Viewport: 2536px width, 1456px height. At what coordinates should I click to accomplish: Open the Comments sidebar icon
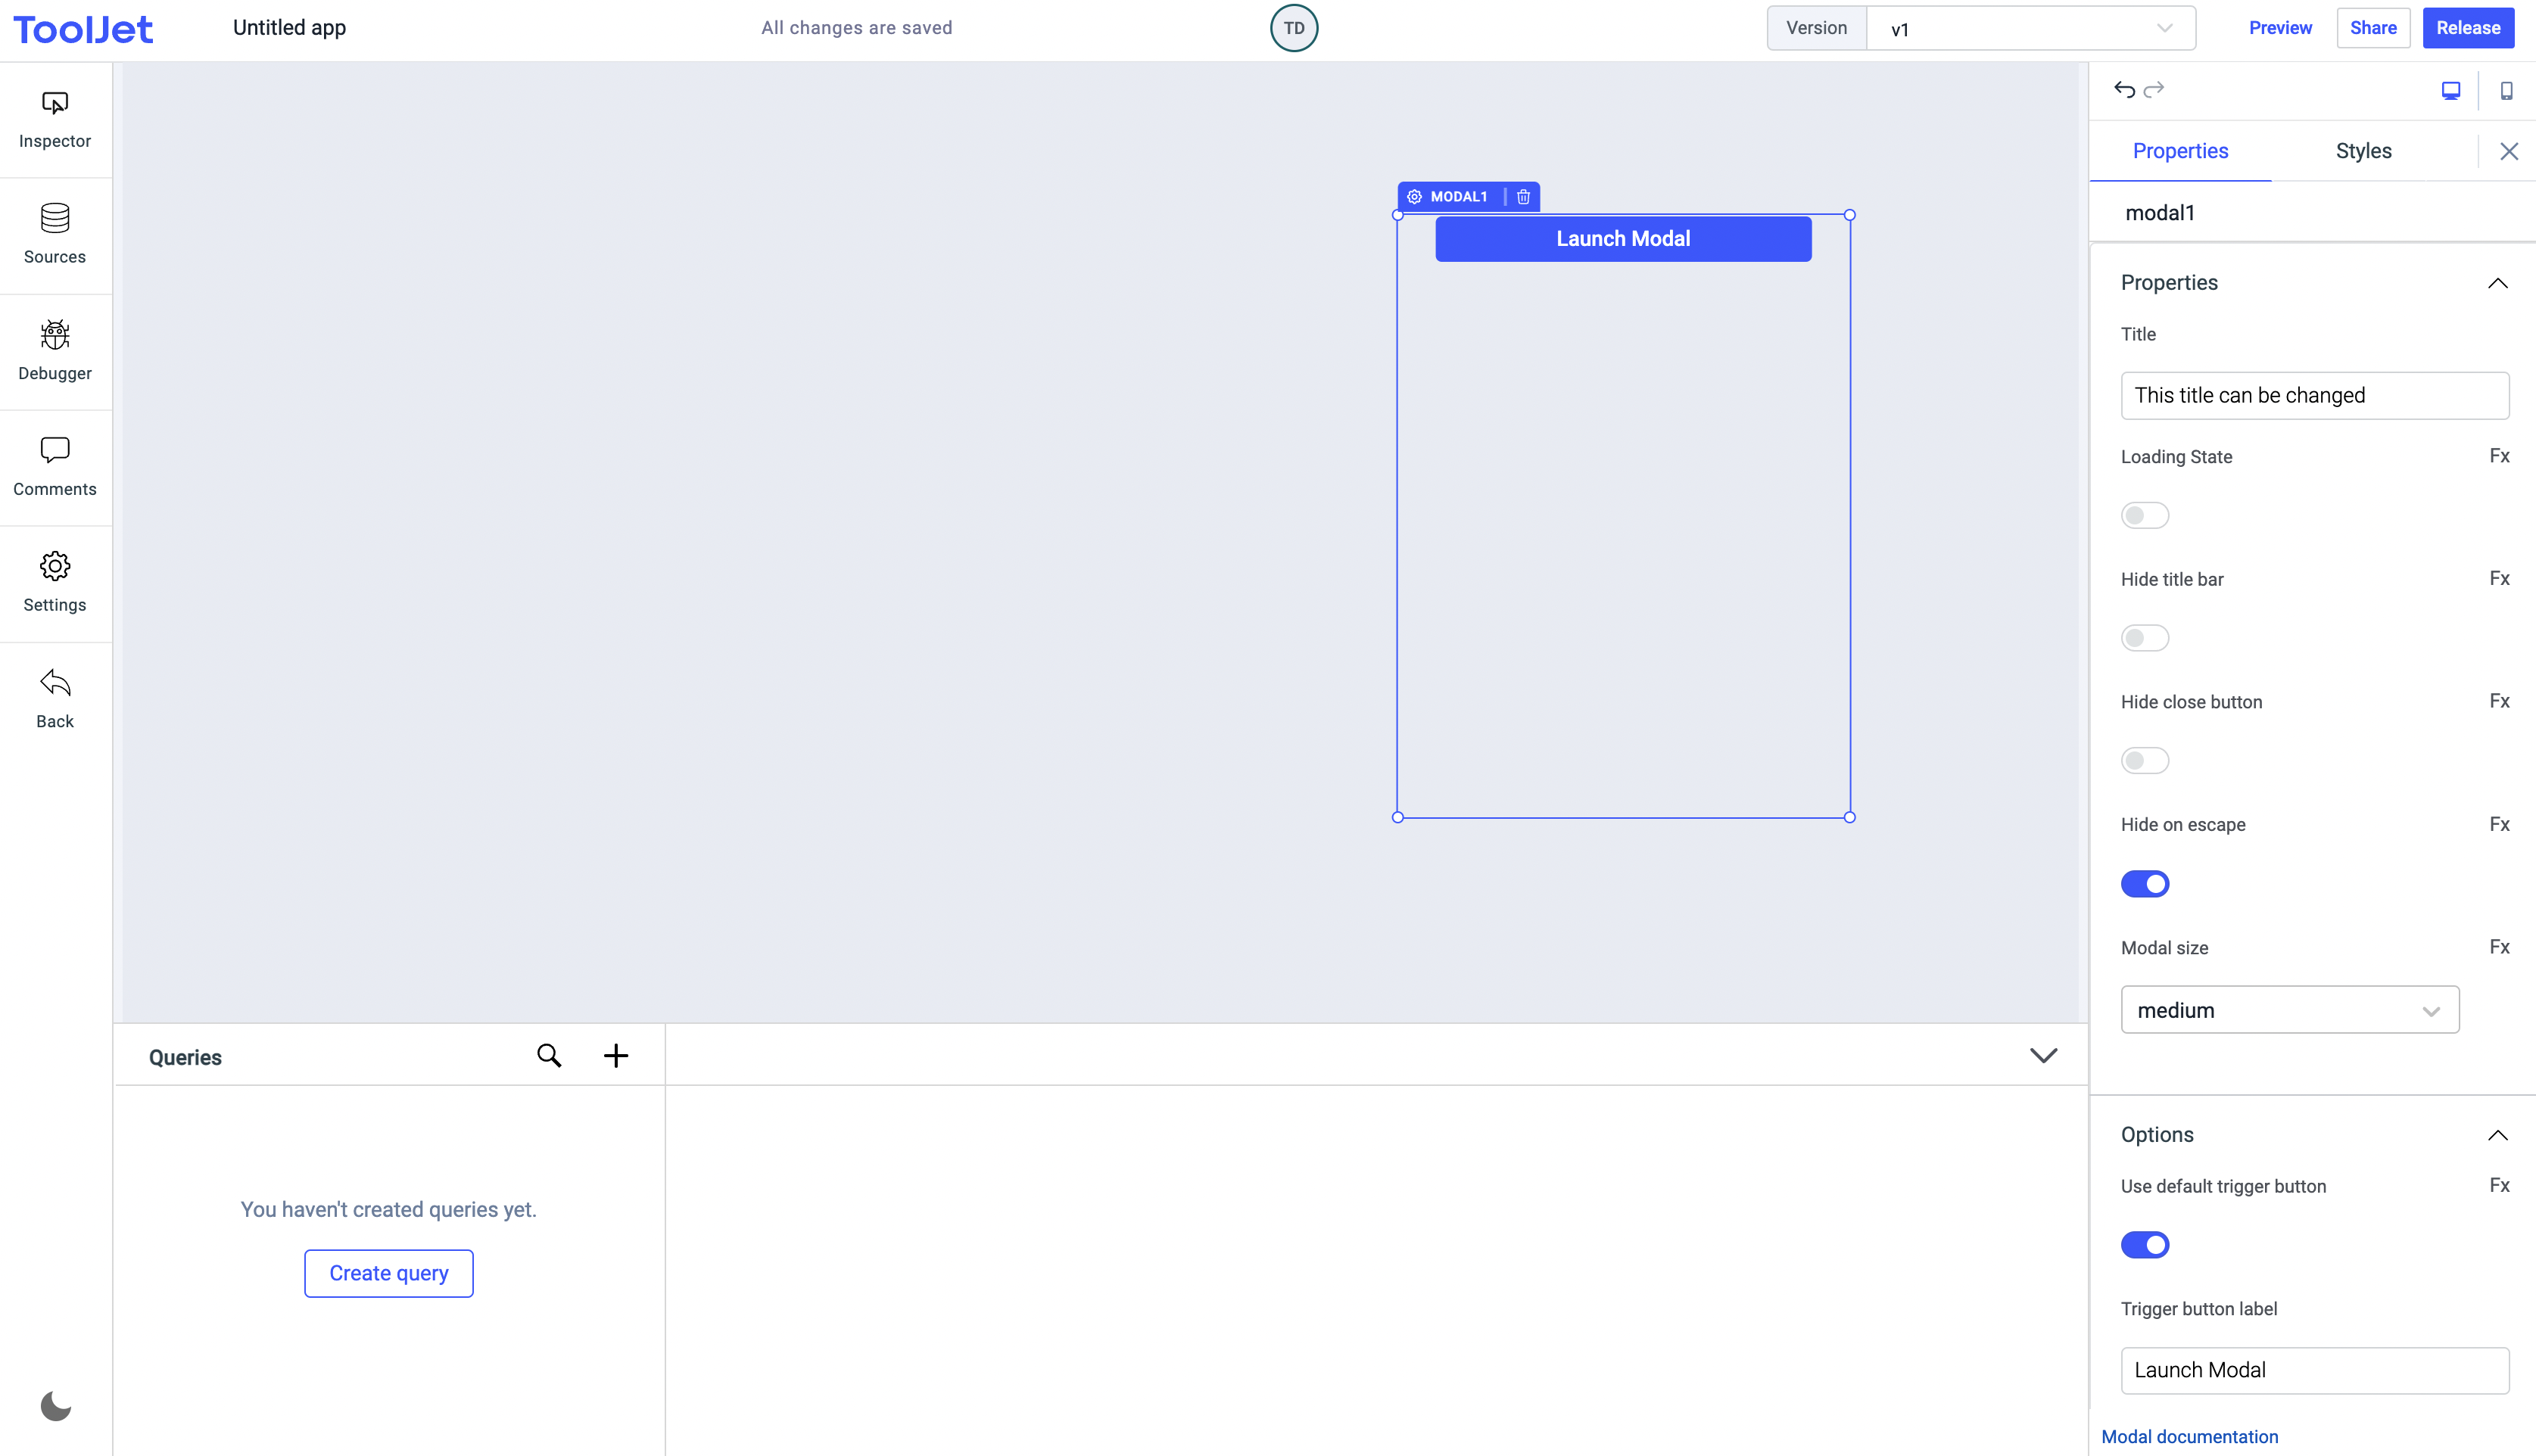pos(55,467)
